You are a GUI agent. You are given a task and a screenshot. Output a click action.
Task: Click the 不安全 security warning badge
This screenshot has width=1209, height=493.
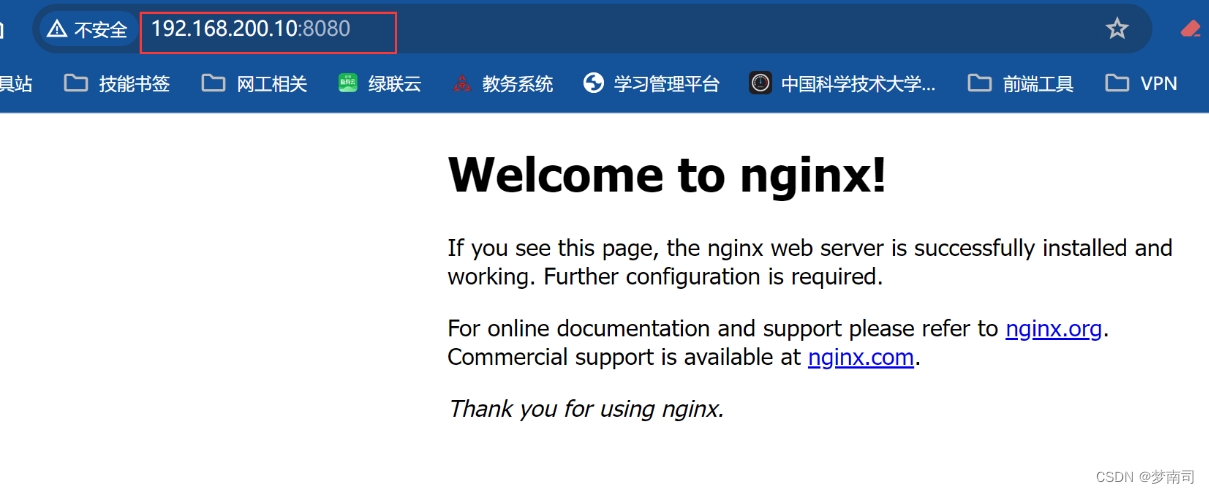(x=88, y=29)
